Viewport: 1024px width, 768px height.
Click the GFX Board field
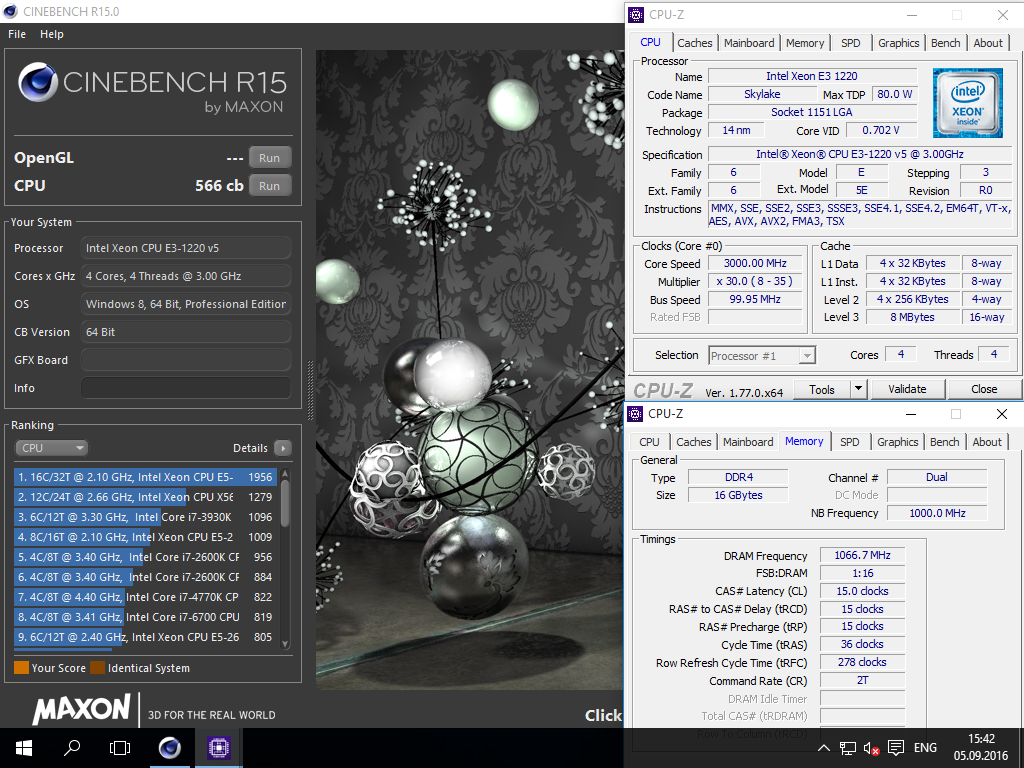pyautogui.click(x=186, y=360)
